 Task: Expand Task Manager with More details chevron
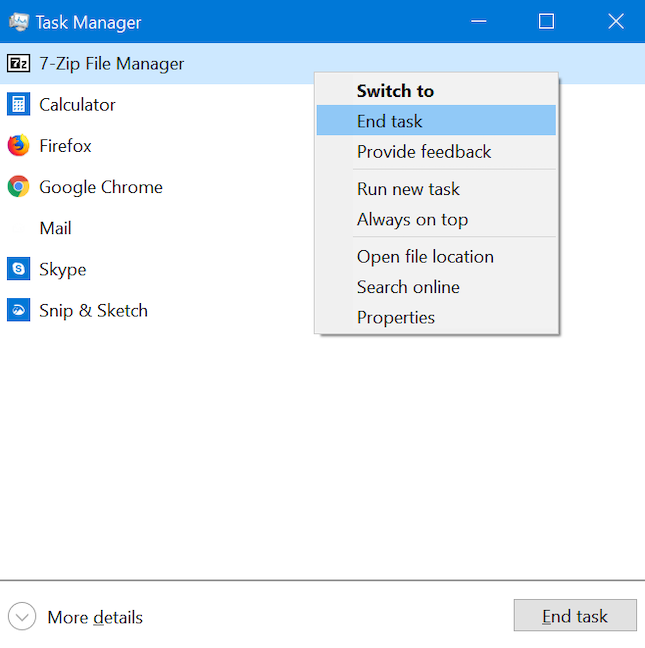[22, 617]
